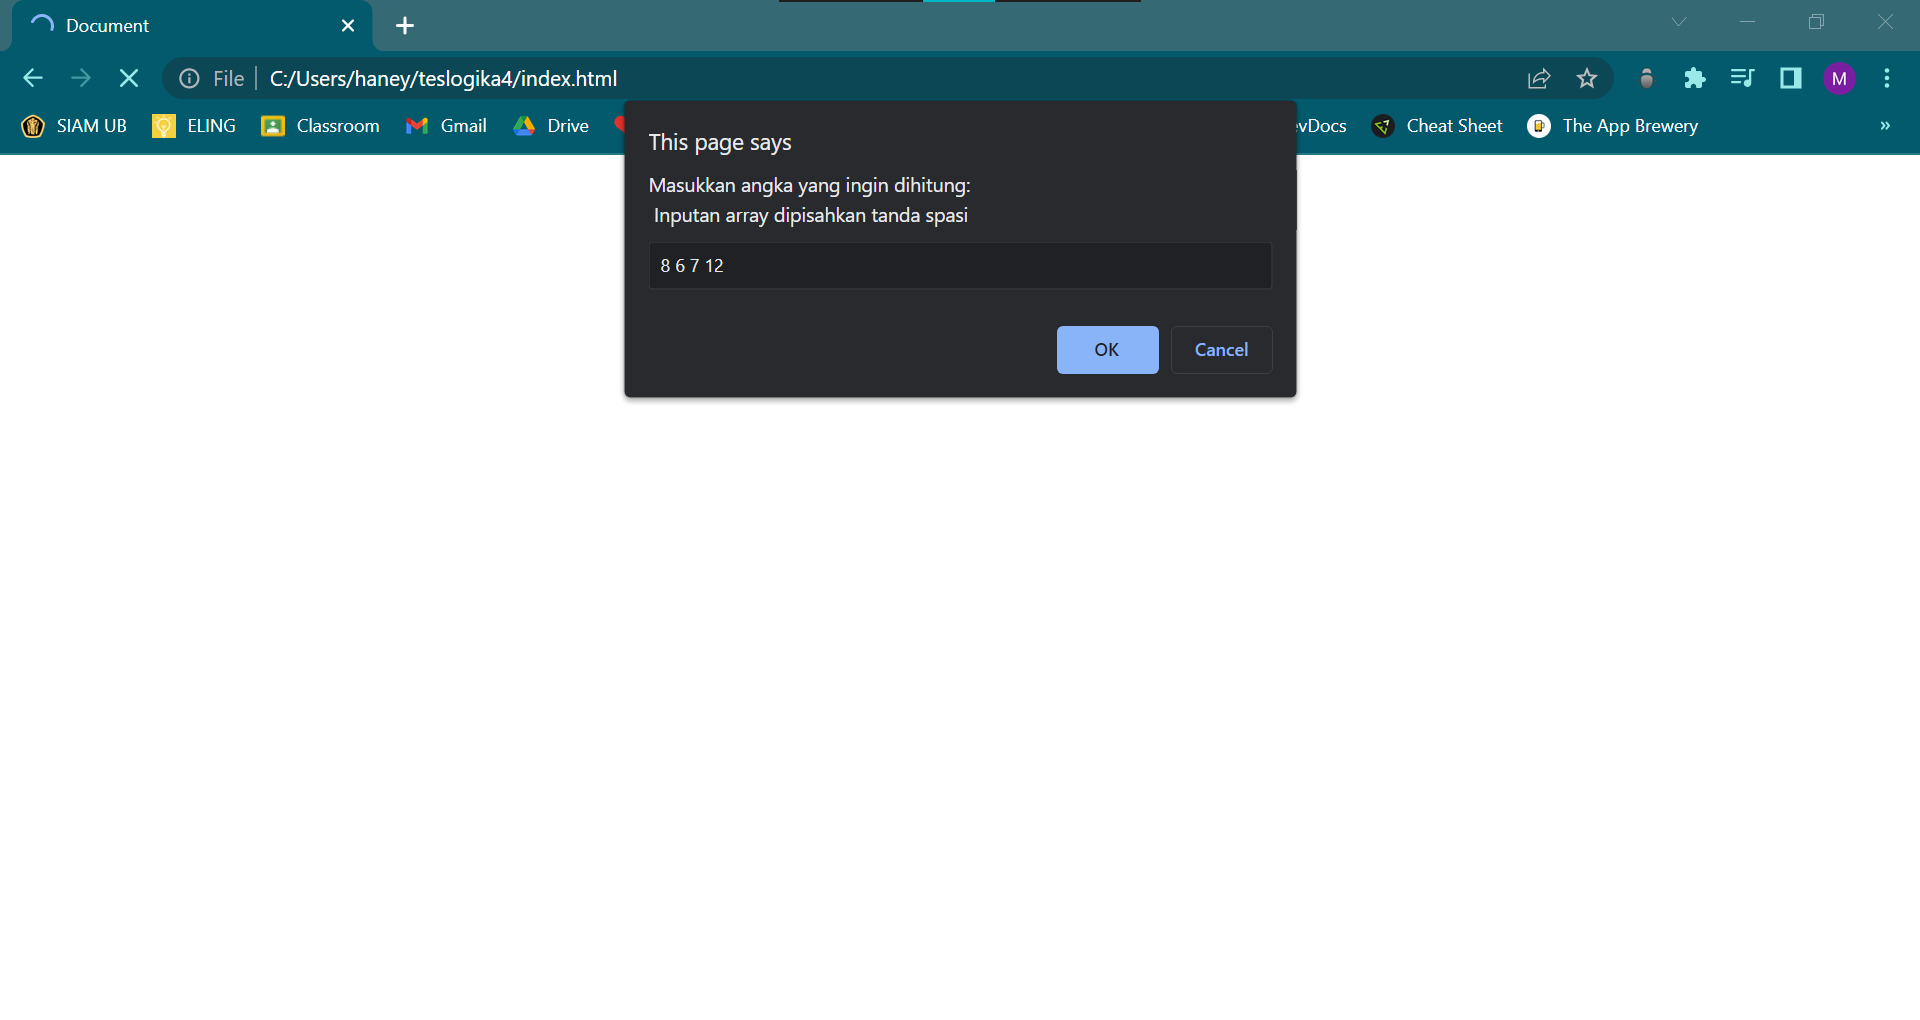This screenshot has height=1020, width=1920.
Task: Open the Extensions puzzle icon
Action: pyautogui.click(x=1694, y=78)
